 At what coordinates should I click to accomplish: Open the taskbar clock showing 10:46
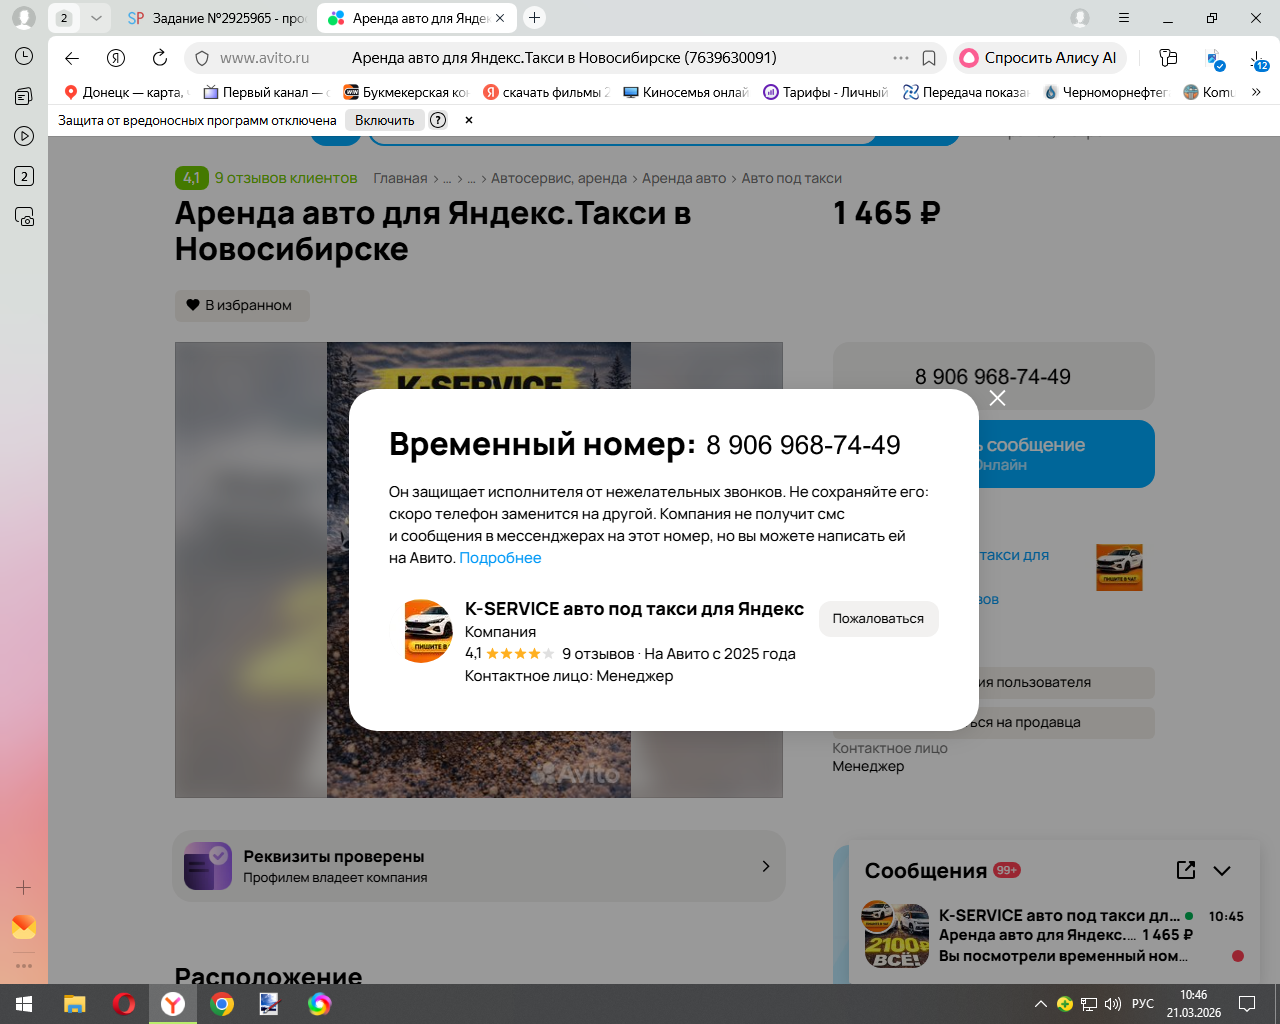tap(1194, 1004)
